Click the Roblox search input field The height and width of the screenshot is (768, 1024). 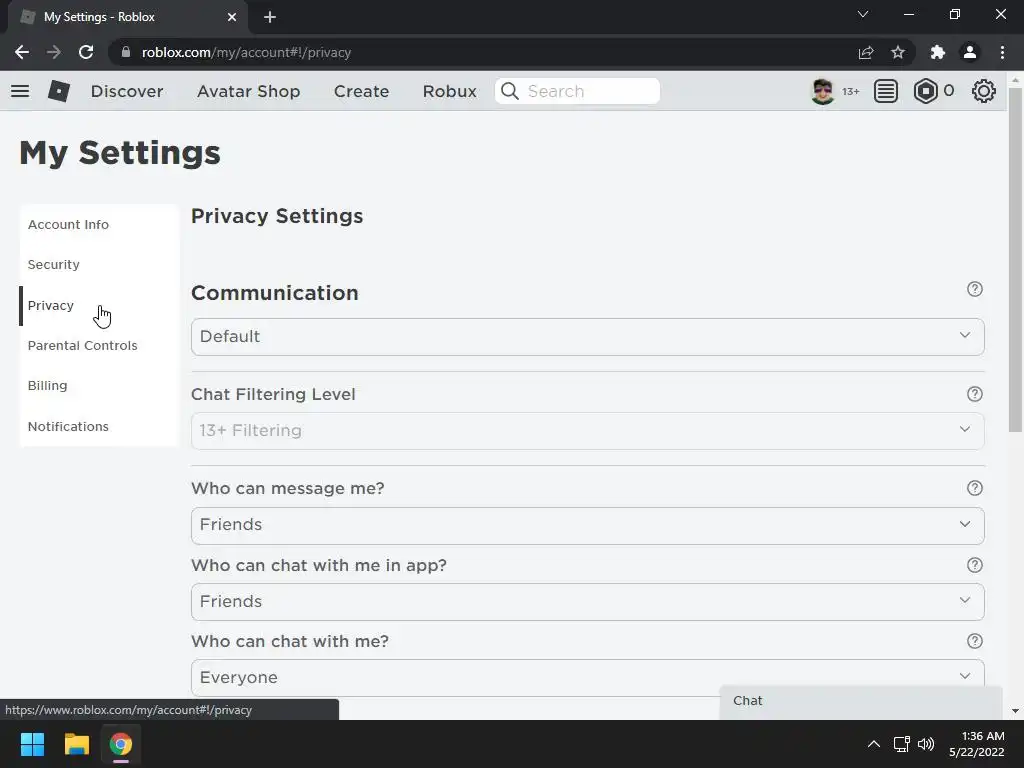click(577, 91)
